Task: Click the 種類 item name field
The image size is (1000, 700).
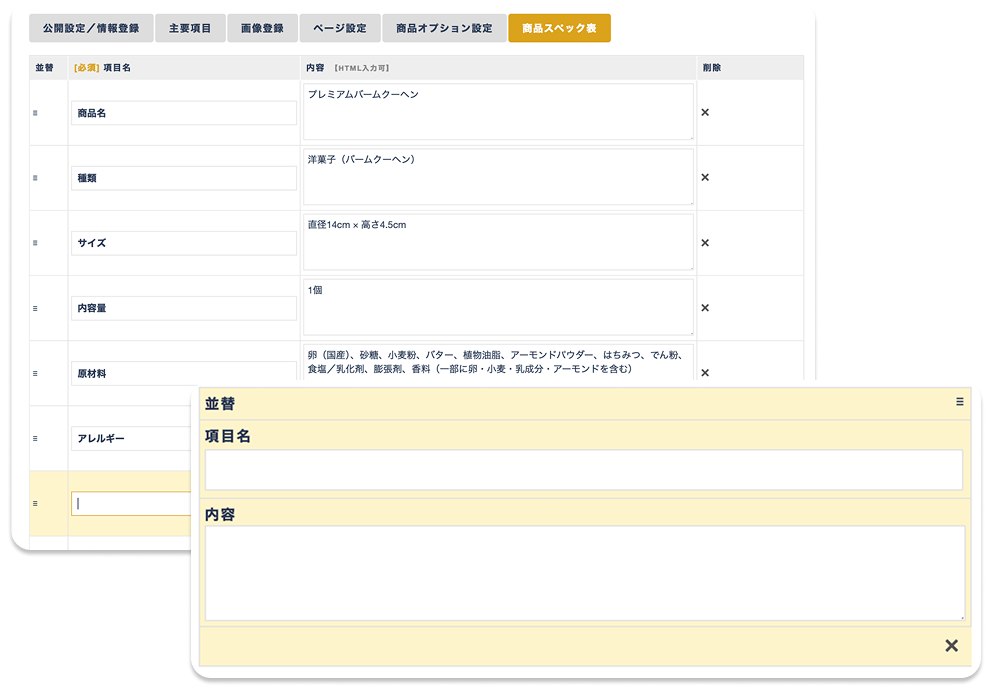Action: pyautogui.click(x=184, y=178)
